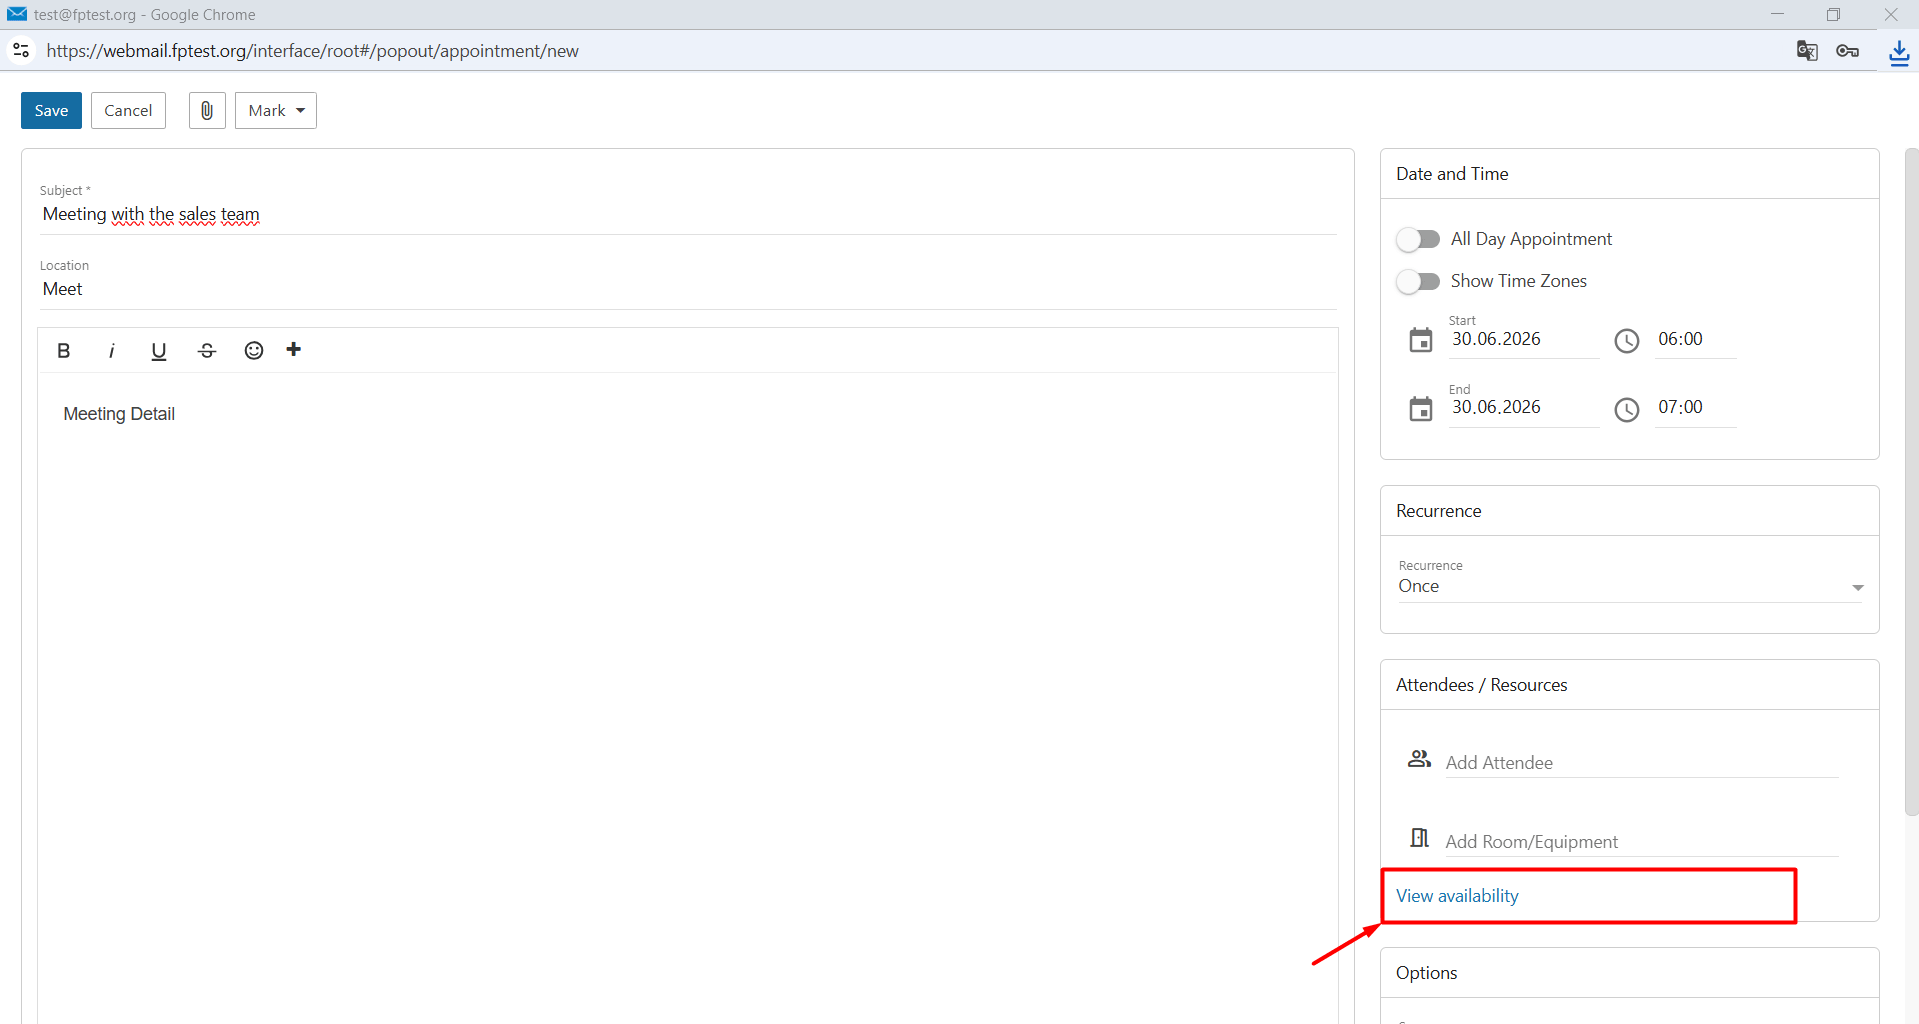Edit the start date 30.06.2026
Image resolution: width=1919 pixels, height=1024 pixels.
[x=1523, y=339]
